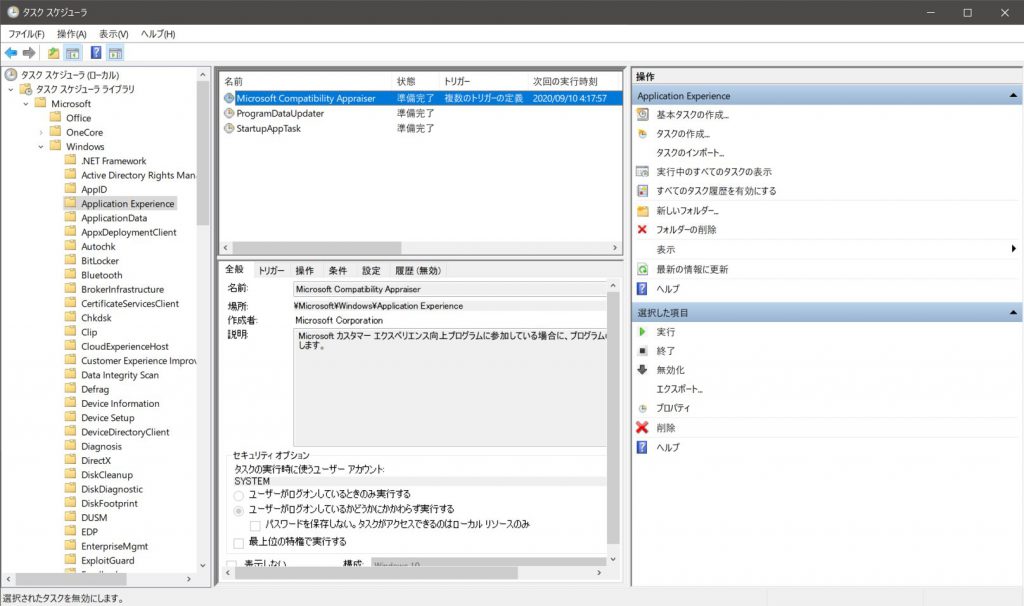This screenshot has width=1024, height=606.
Task: Click the プロパティ clock icon
Action: [x=643, y=408]
